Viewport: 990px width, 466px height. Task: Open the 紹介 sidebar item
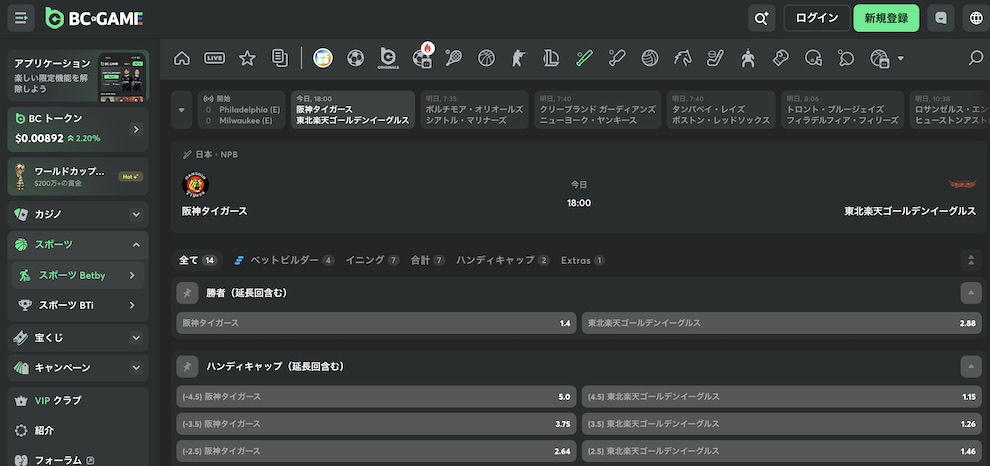[x=78, y=431]
